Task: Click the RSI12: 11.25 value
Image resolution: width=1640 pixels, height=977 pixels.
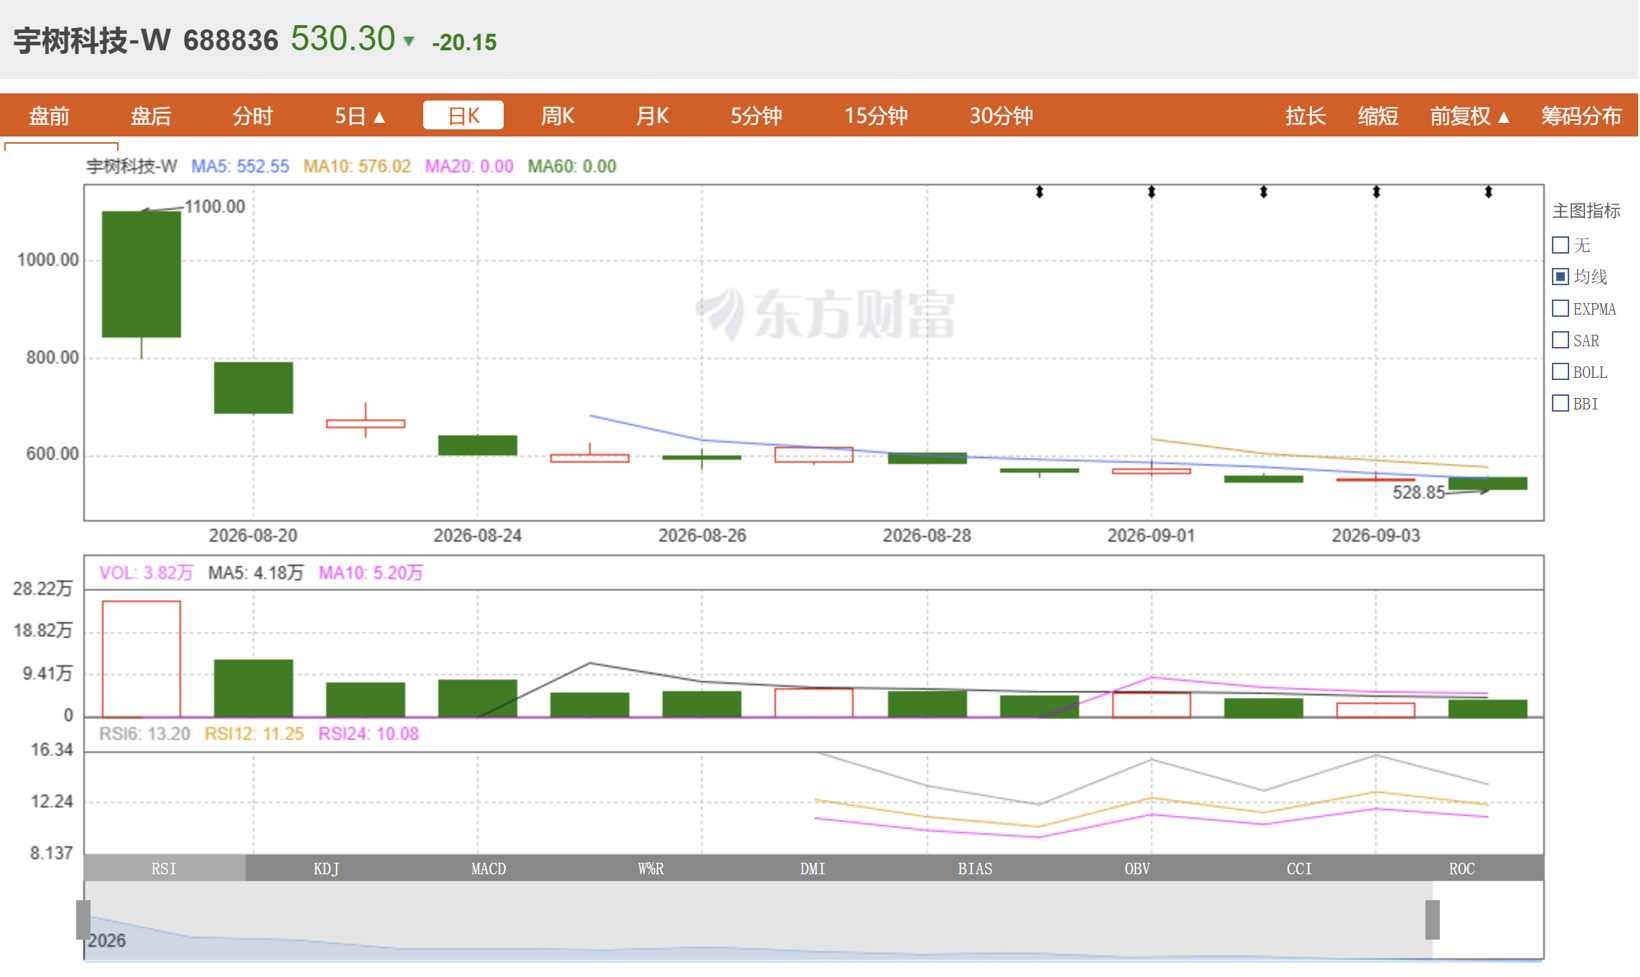Action: 254,734
